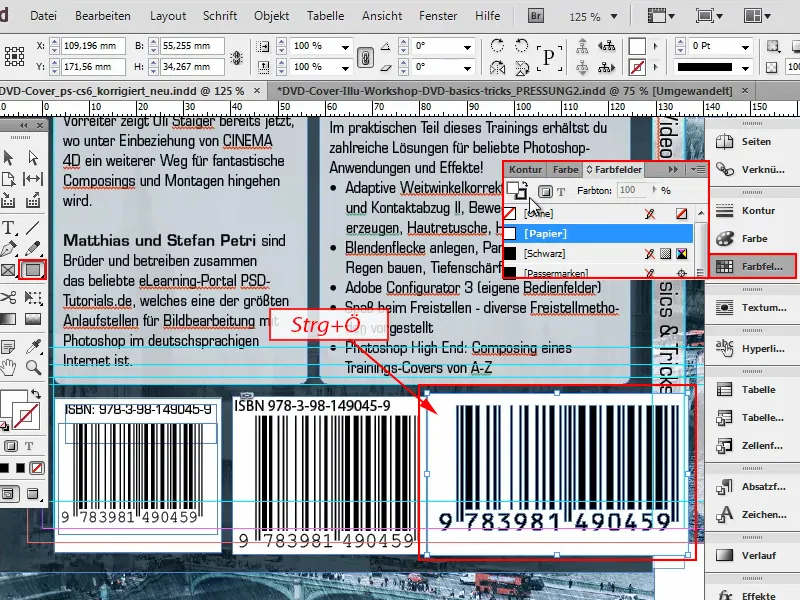
Task: Open the Objekt menu
Action: pyautogui.click(x=271, y=16)
